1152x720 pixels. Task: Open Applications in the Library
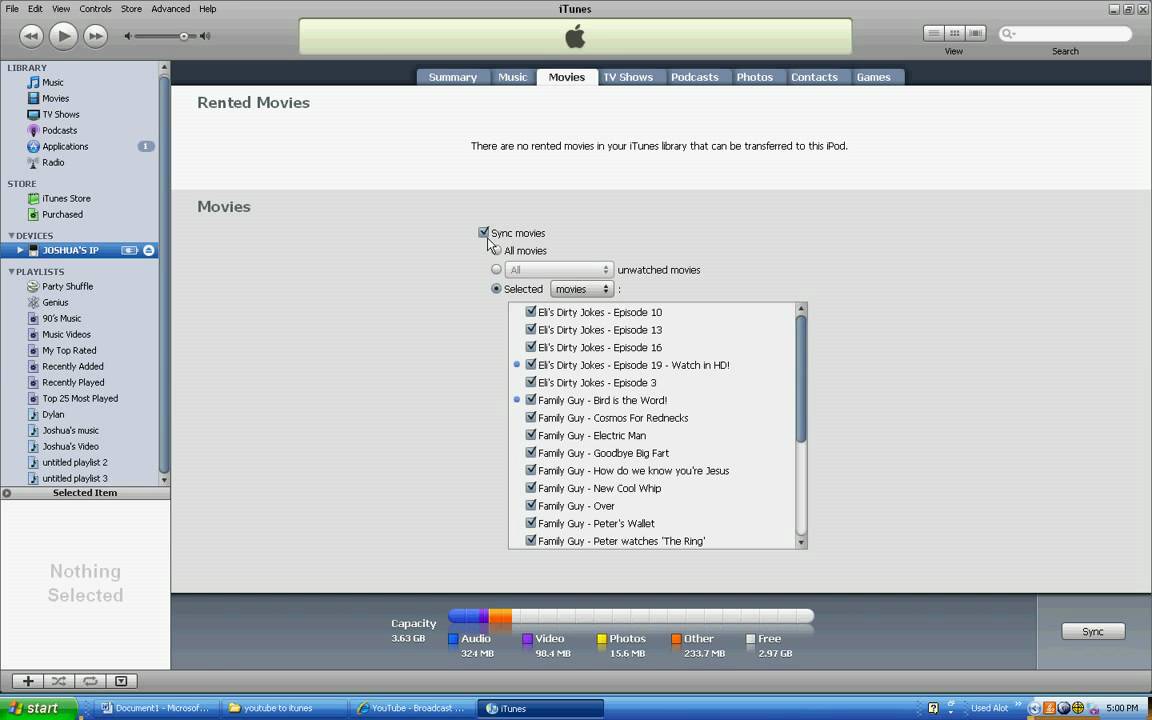(x=65, y=146)
